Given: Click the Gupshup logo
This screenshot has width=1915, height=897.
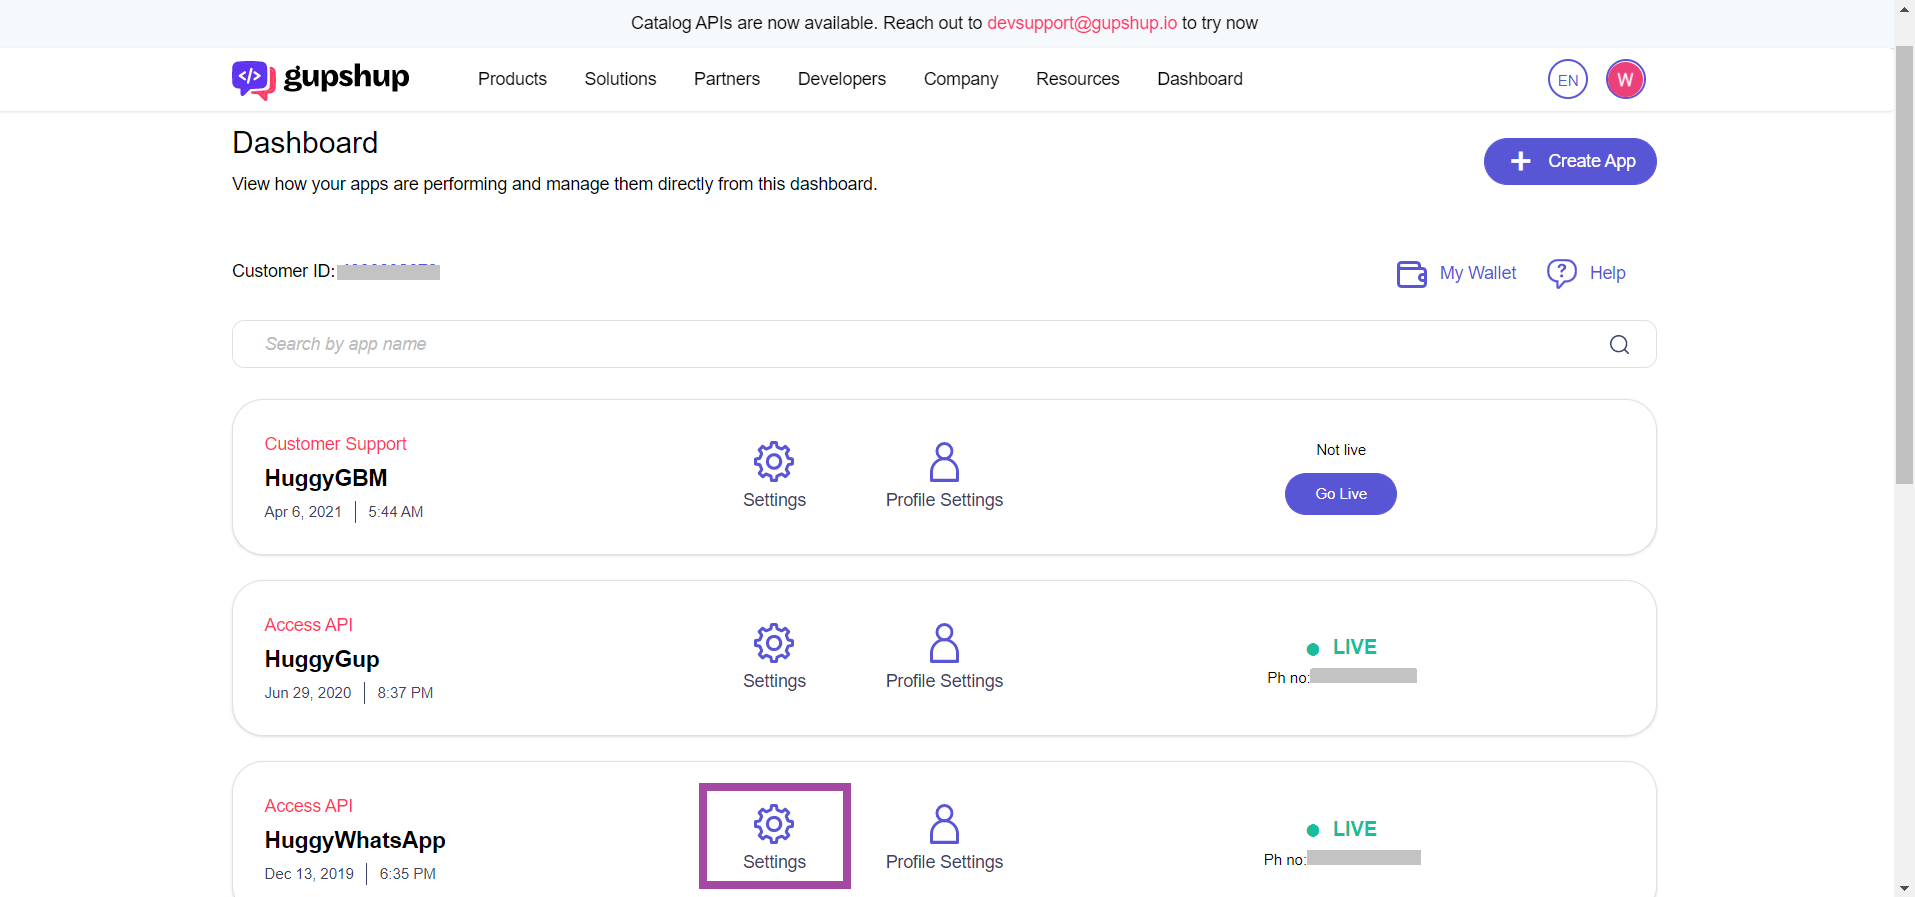Looking at the screenshot, I should pos(321,79).
